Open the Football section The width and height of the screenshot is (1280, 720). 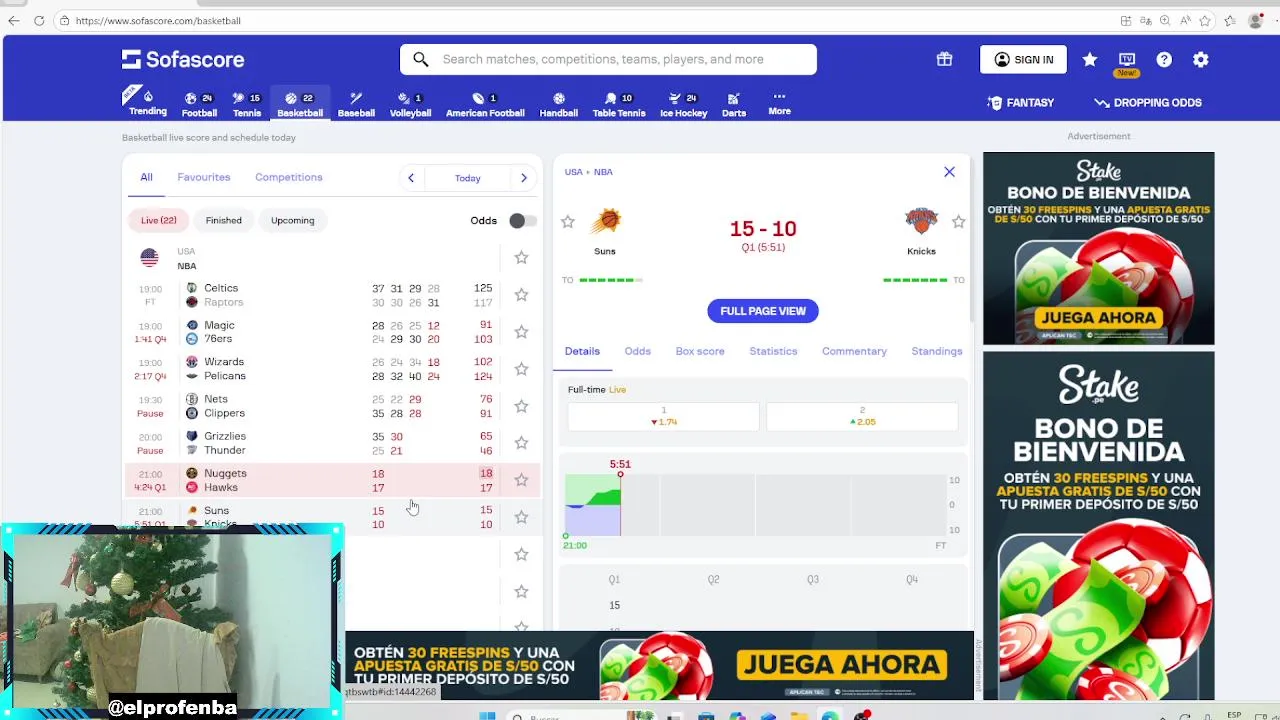[x=199, y=104]
